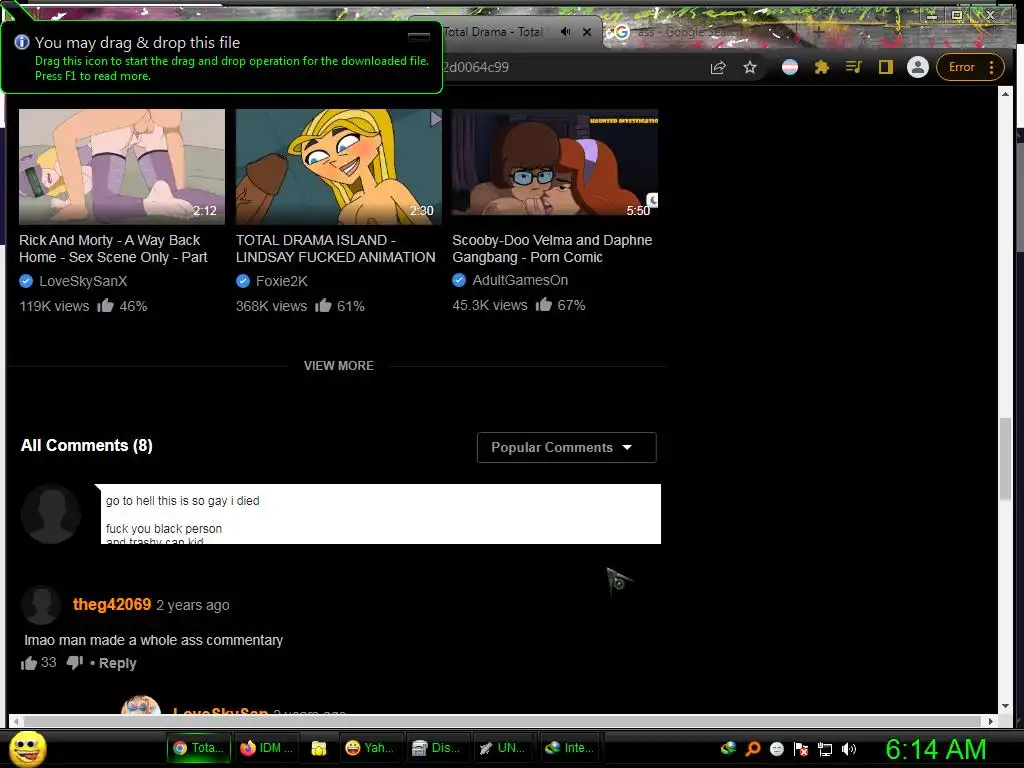Open the AdultGamesOn channel link

click(x=520, y=280)
